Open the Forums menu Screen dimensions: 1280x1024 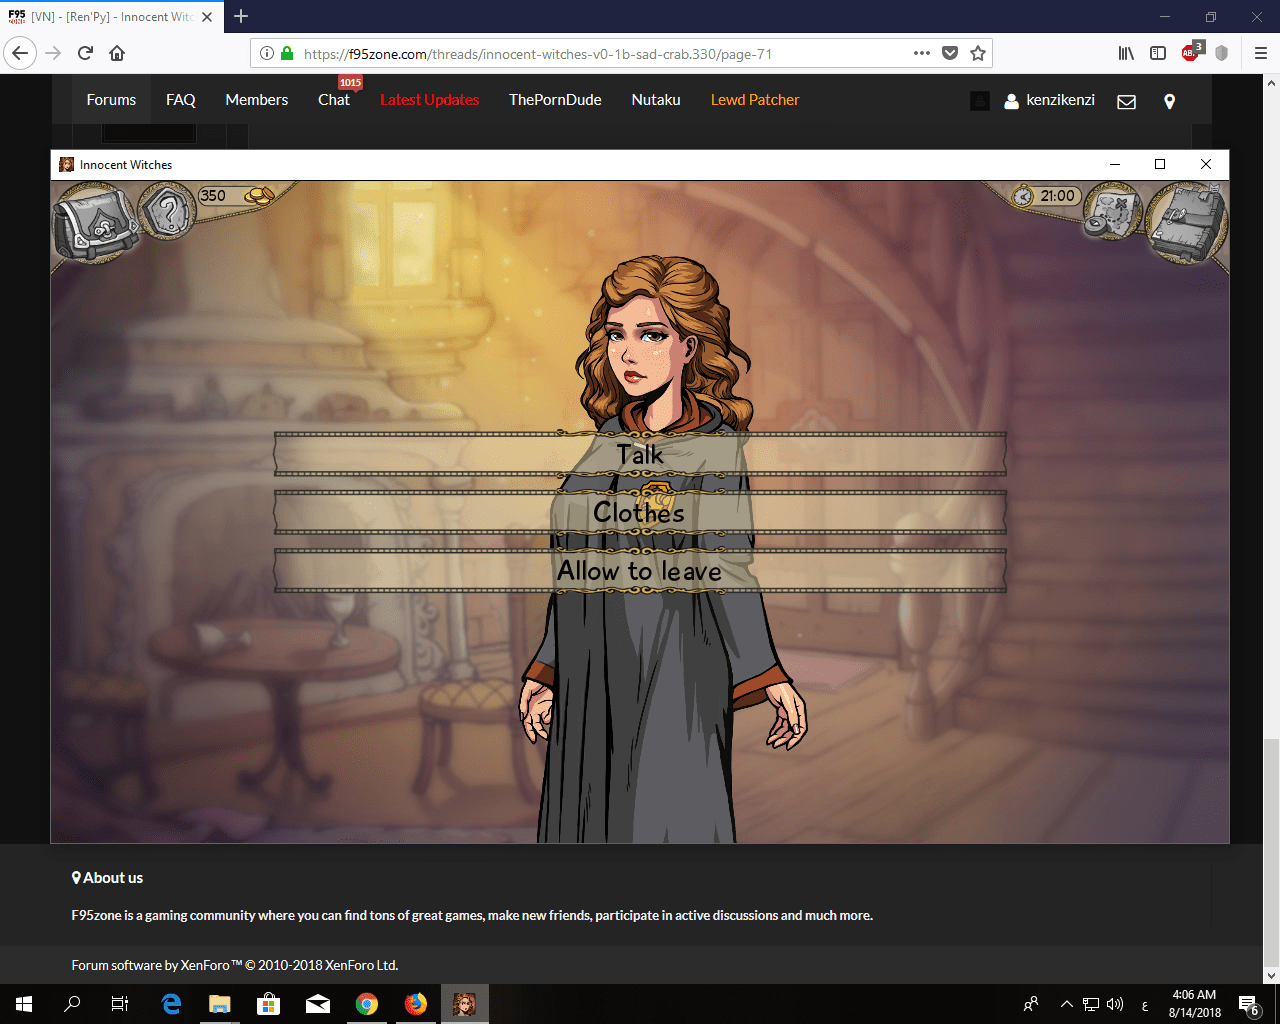[111, 100]
